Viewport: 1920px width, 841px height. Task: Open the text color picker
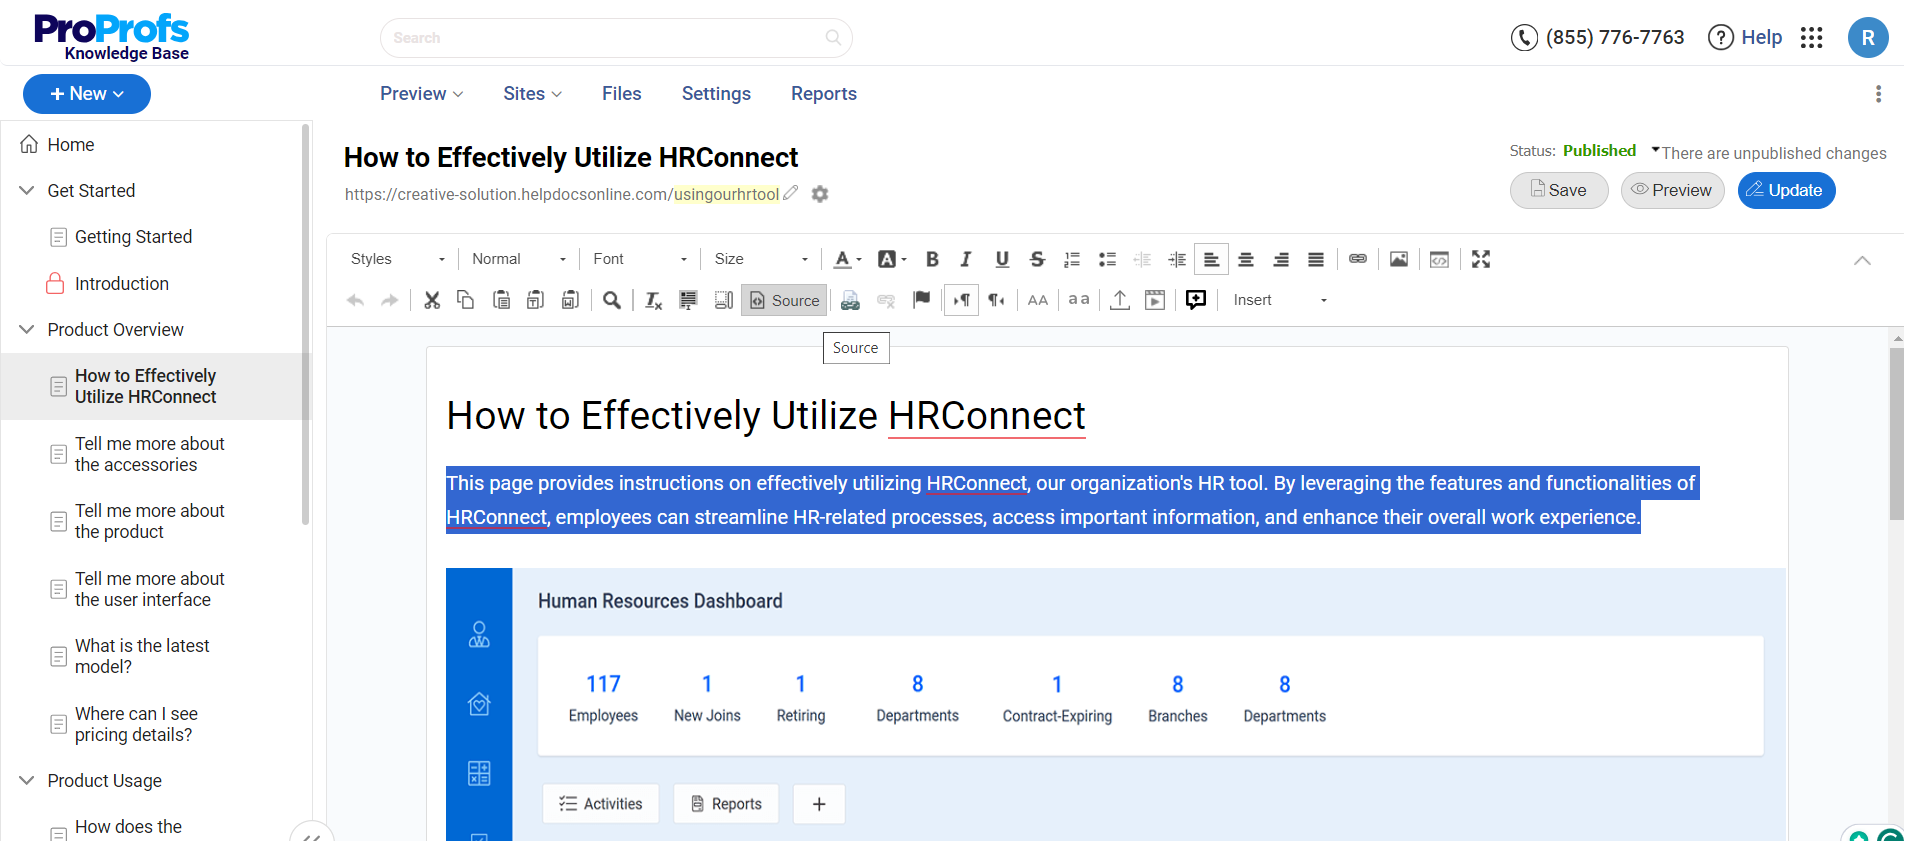pos(848,259)
